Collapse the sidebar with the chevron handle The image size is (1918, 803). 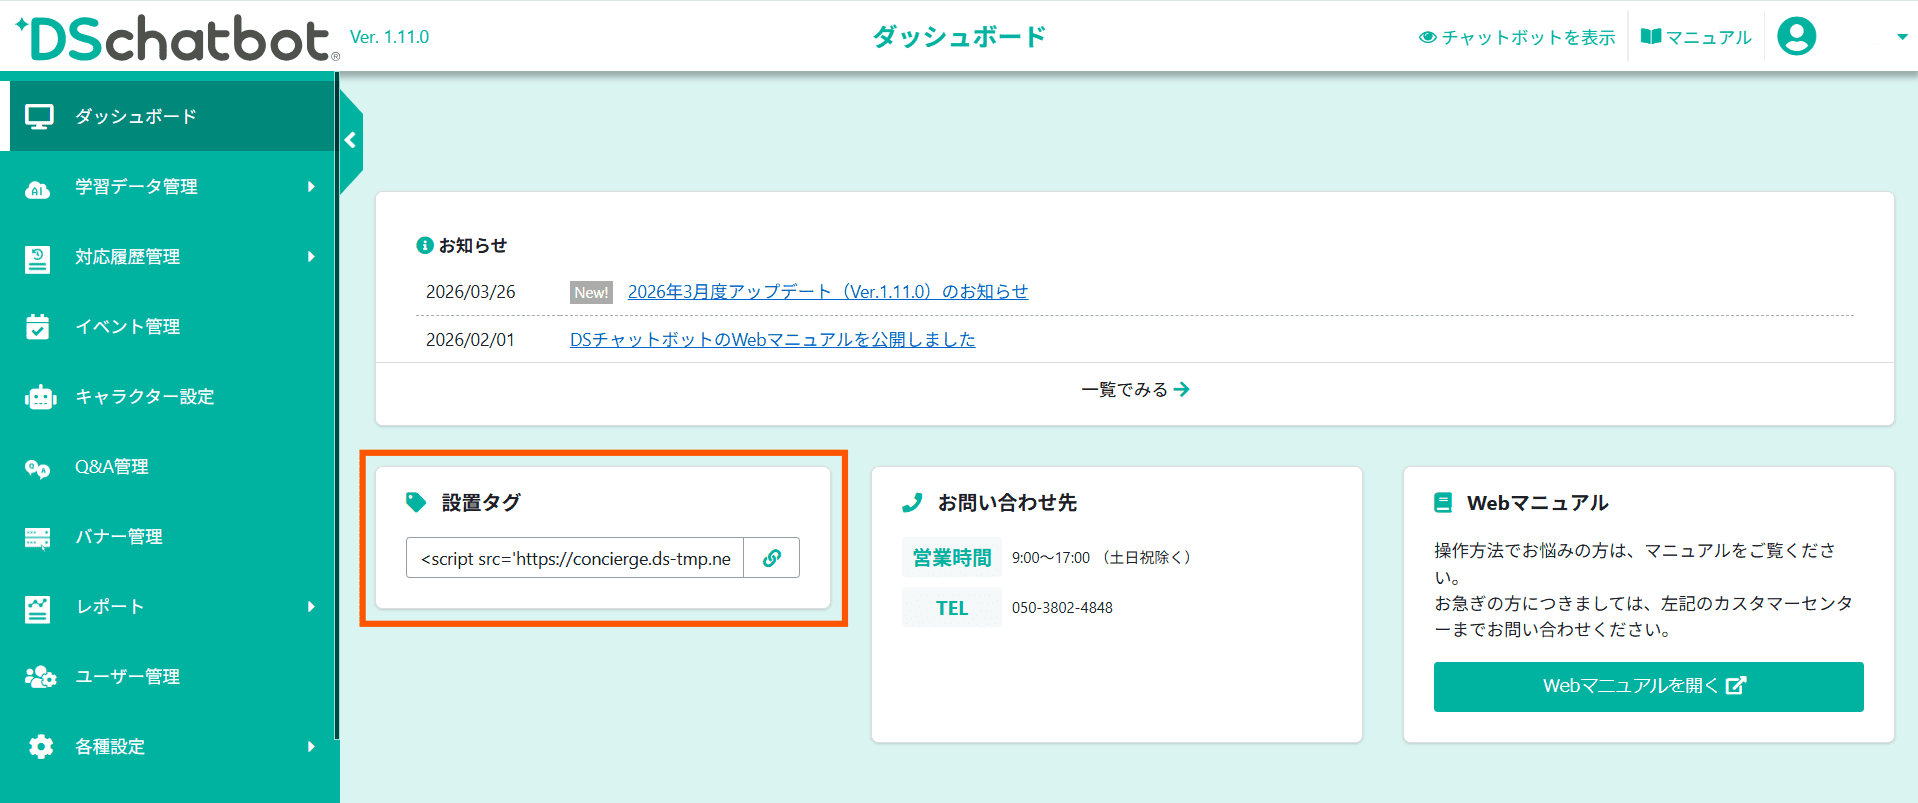tap(351, 141)
